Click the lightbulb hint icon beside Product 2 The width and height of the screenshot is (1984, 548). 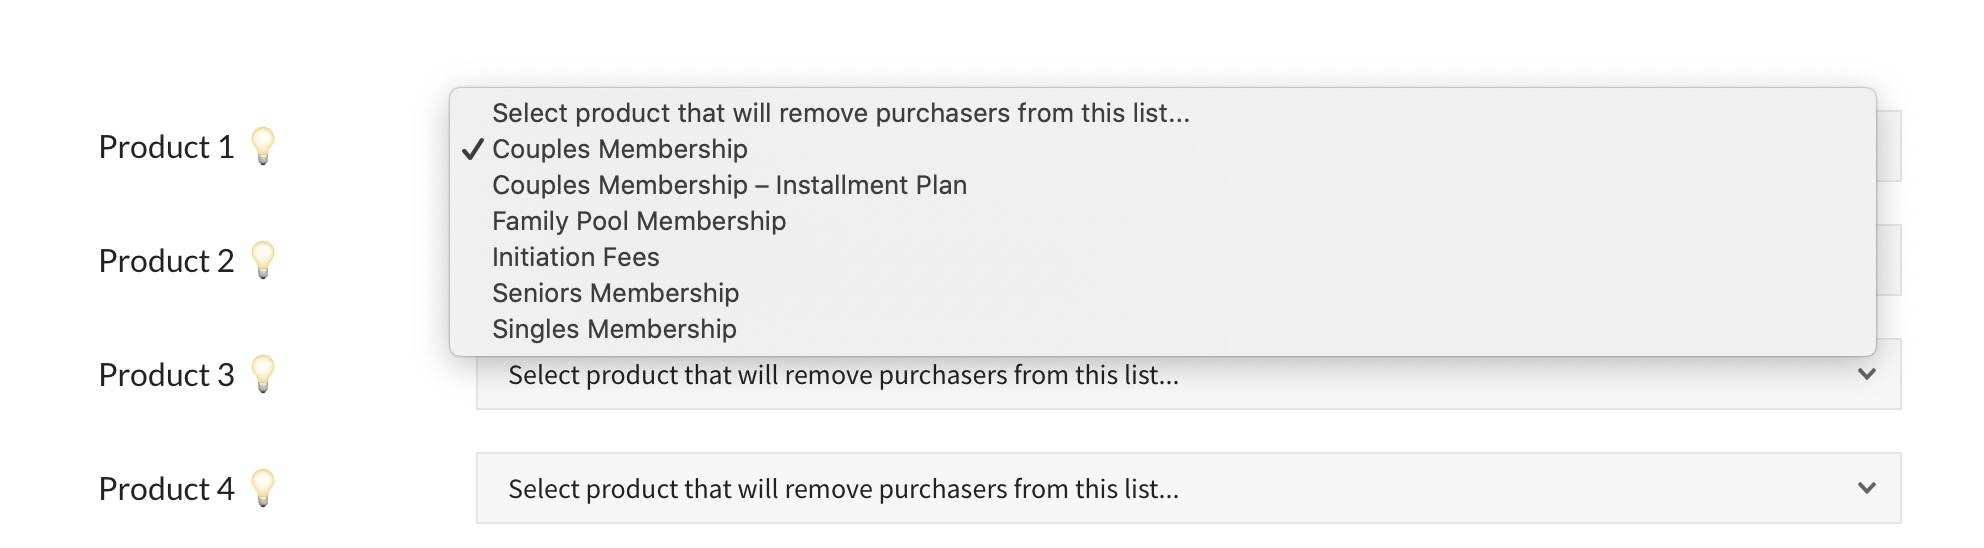263,260
